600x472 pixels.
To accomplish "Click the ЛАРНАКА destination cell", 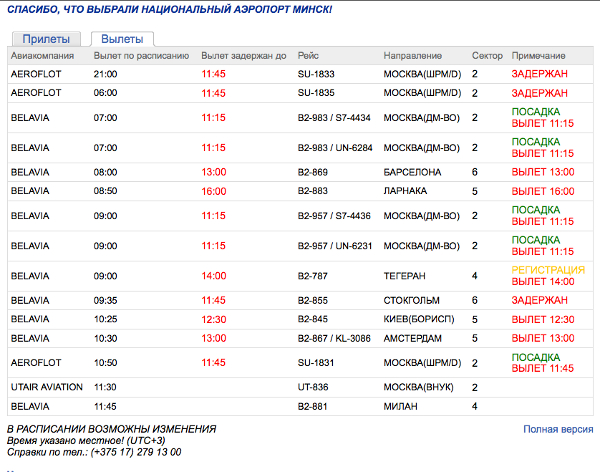I will click(405, 190).
